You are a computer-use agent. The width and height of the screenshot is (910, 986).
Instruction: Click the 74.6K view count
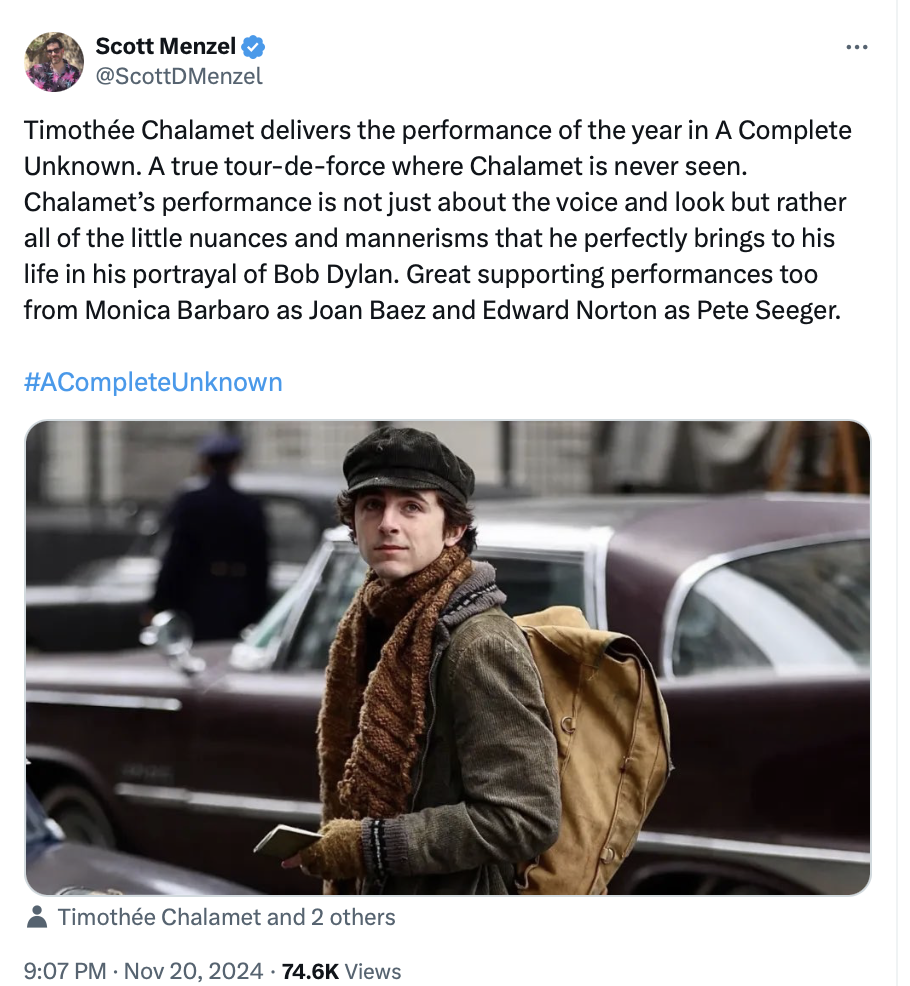point(309,971)
